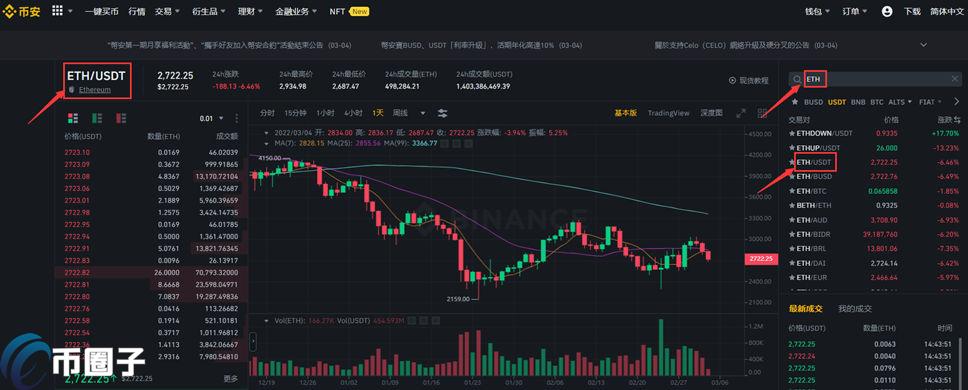
Task: Open the favorites star filter tab
Action: click(x=795, y=102)
